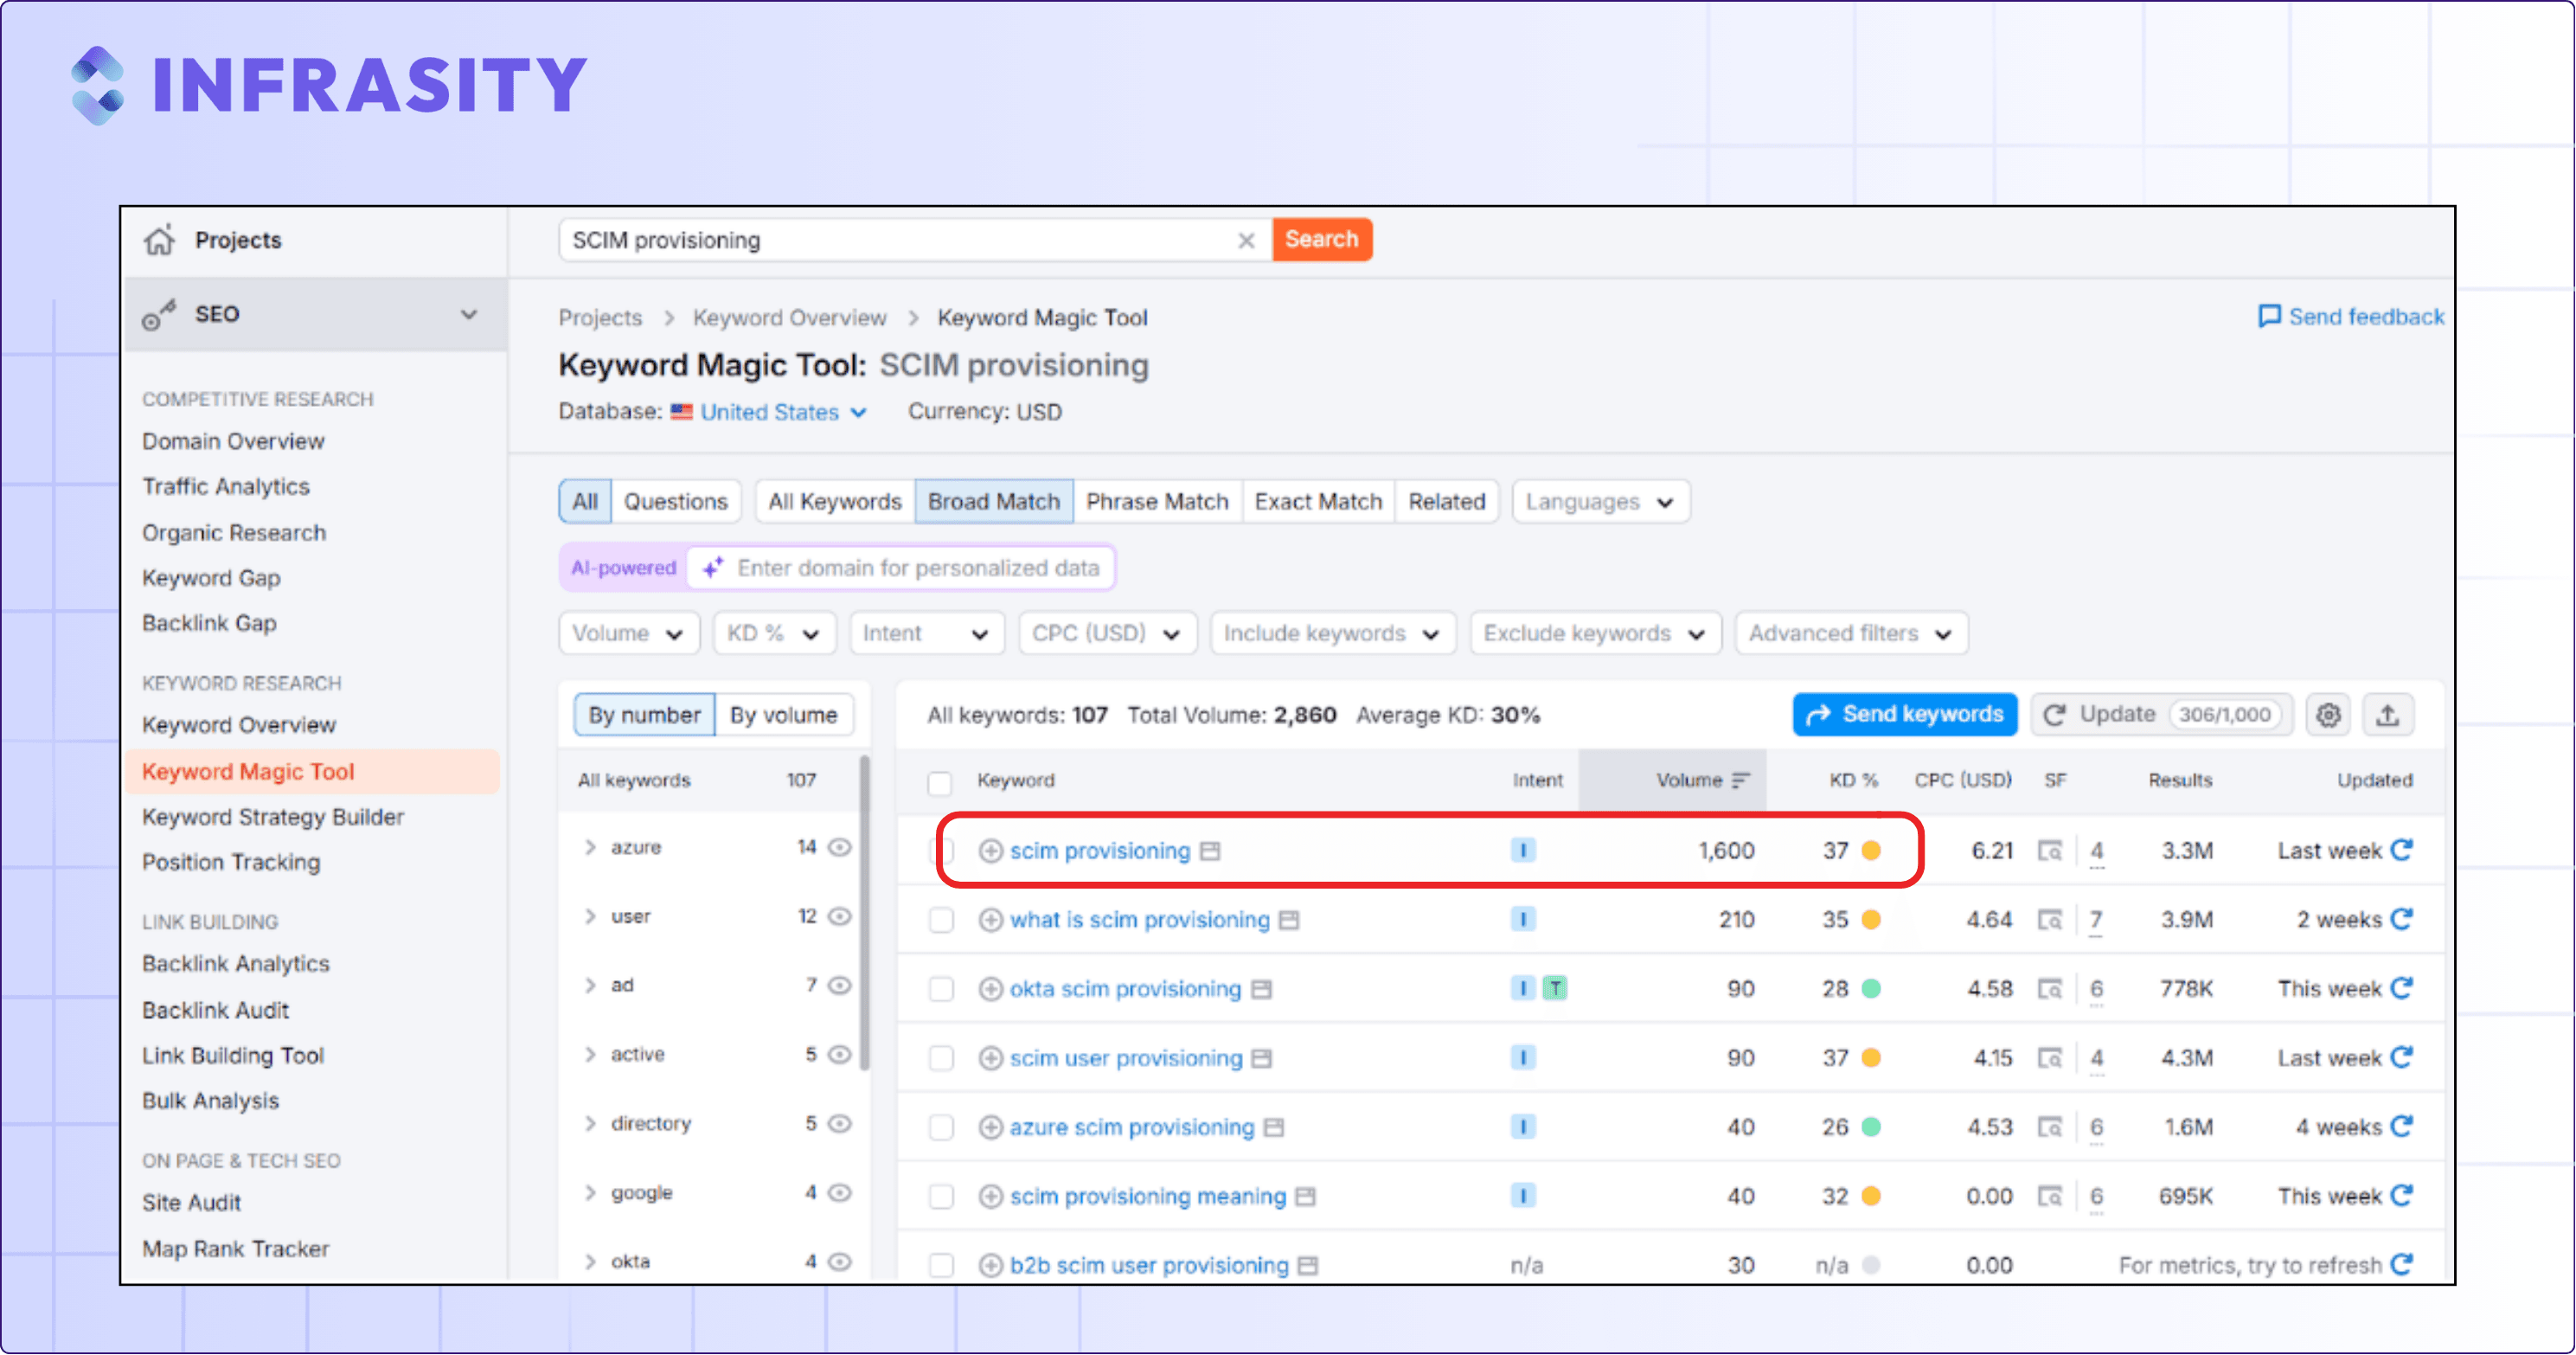Check the okta scim provisioning row
This screenshot has height=1355, width=2576.
tap(941, 989)
